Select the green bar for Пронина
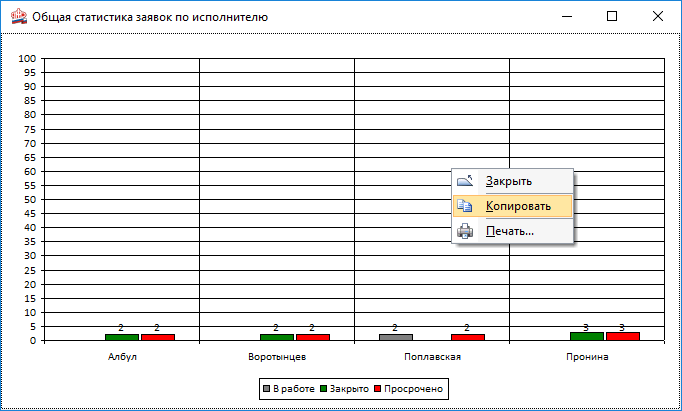Screen dimensions: 682x411 [586, 336]
